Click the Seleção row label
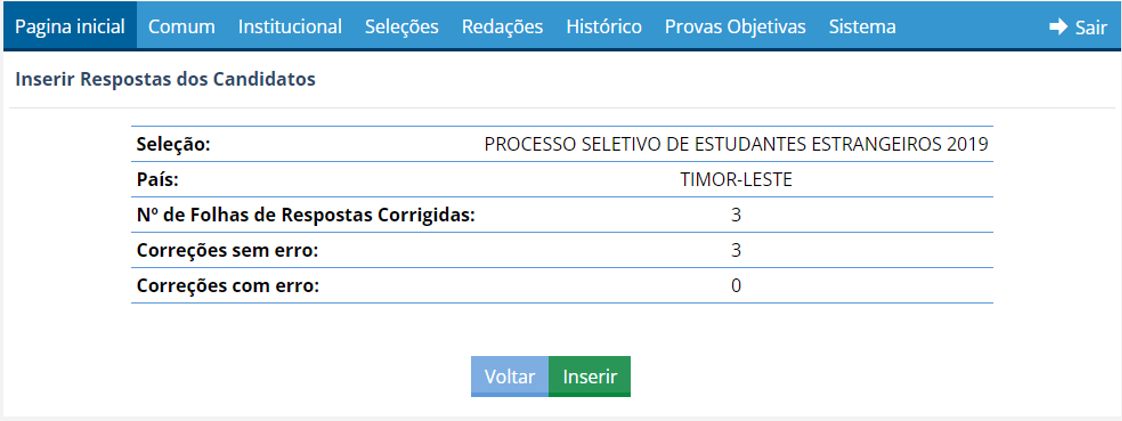The height and width of the screenshot is (421, 1122). 173,144
